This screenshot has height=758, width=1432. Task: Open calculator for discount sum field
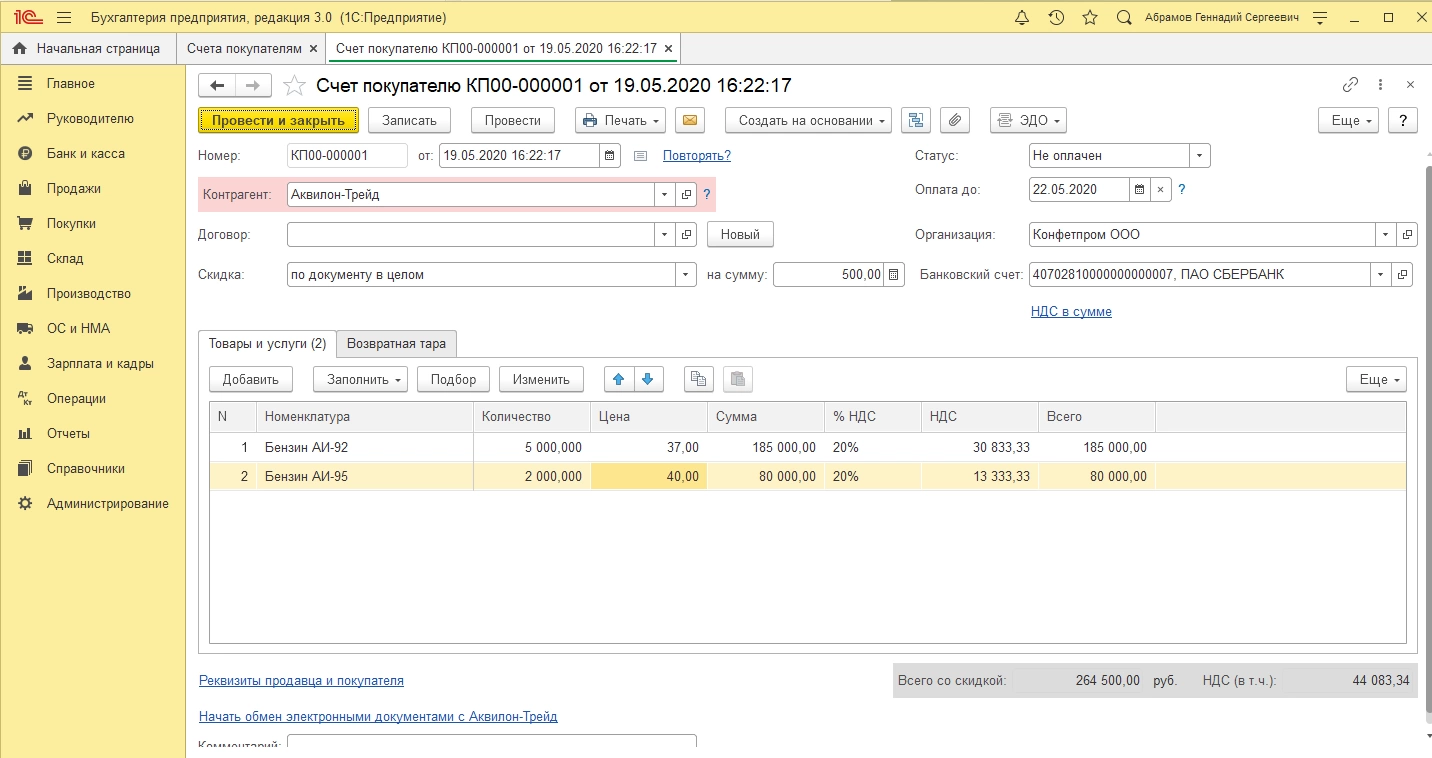[x=894, y=275]
